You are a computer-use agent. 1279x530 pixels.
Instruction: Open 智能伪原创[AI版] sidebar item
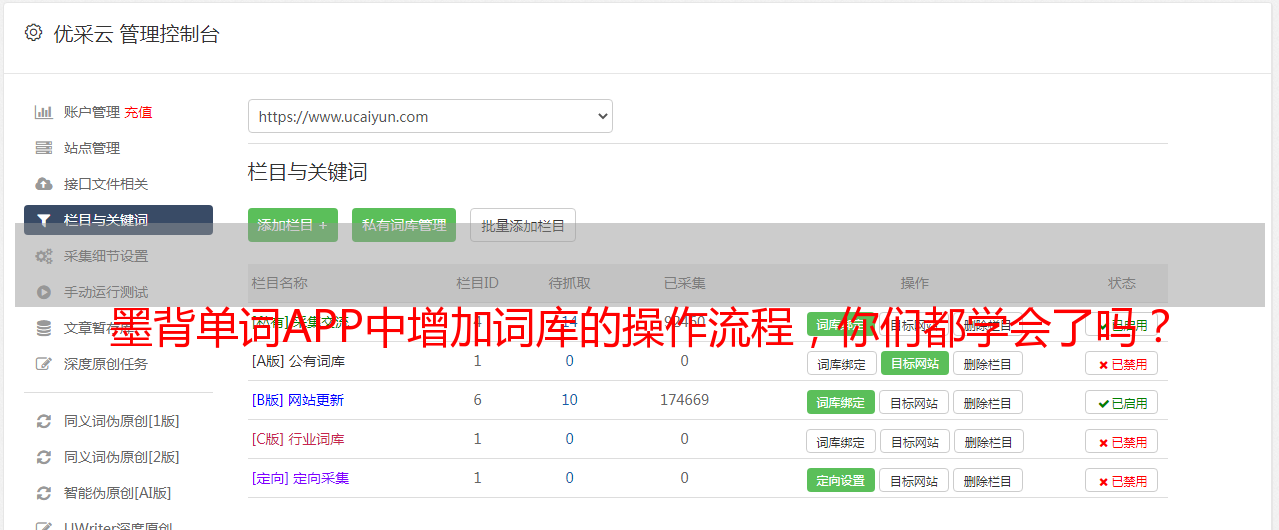click(118, 493)
